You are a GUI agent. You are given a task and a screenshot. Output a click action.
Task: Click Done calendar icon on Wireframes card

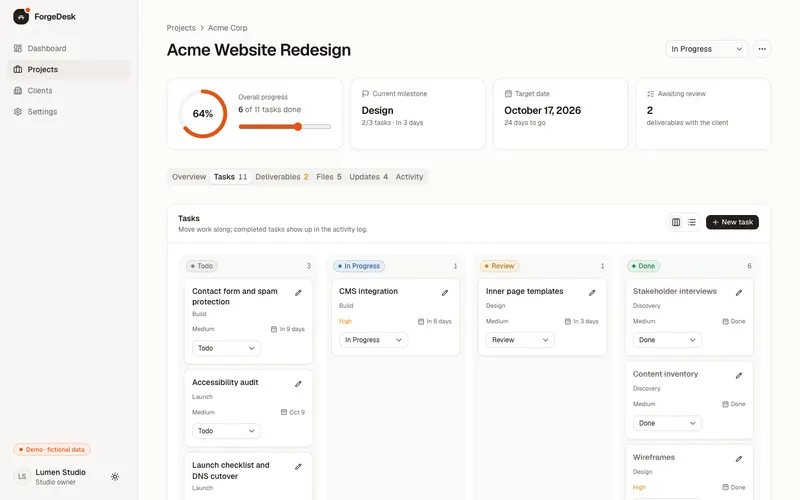pyautogui.click(x=726, y=487)
